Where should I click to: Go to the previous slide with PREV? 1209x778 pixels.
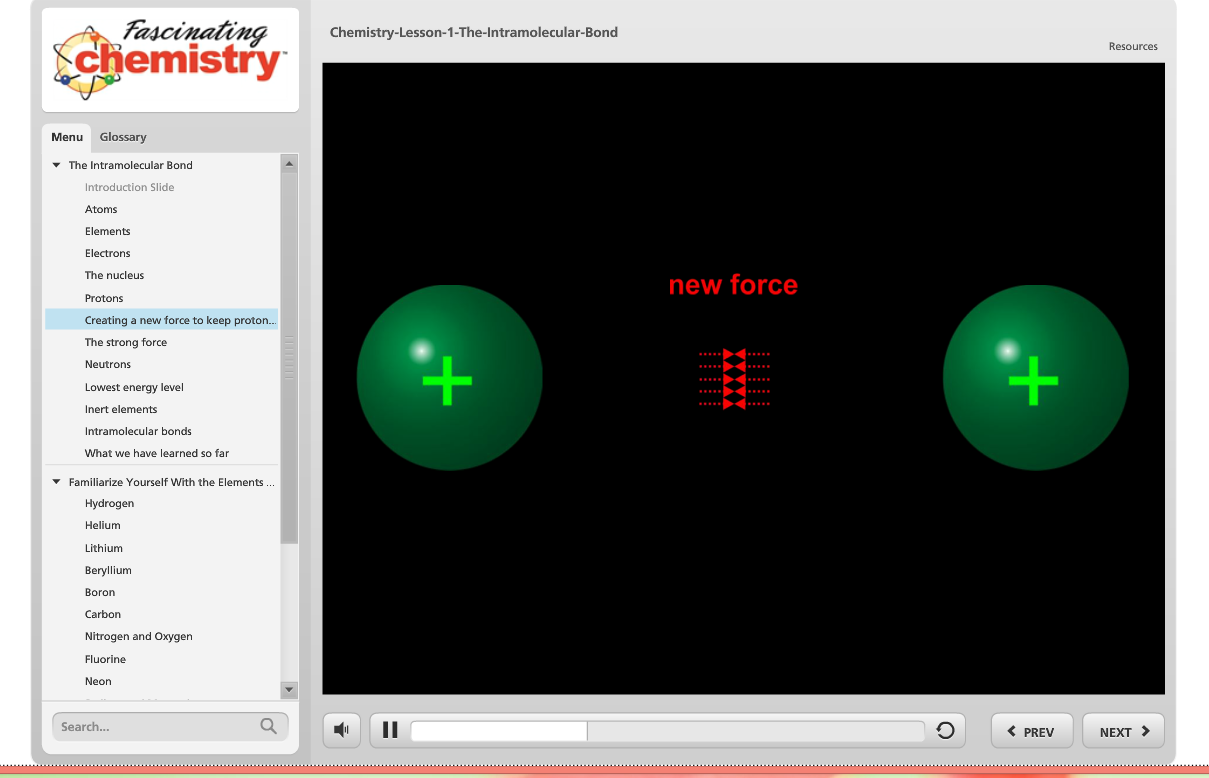tap(1031, 731)
